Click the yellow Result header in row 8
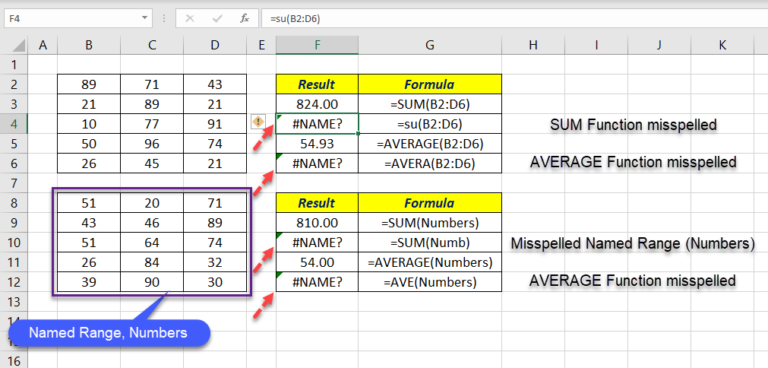768x368 pixels. tap(317, 203)
